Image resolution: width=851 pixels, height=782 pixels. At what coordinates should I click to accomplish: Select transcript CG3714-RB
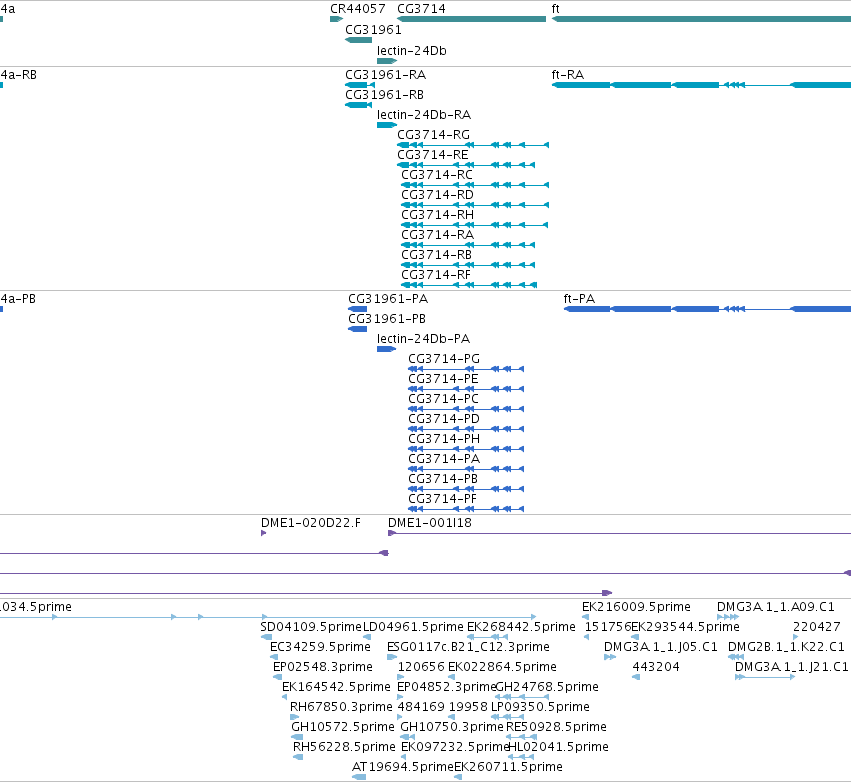tap(468, 266)
